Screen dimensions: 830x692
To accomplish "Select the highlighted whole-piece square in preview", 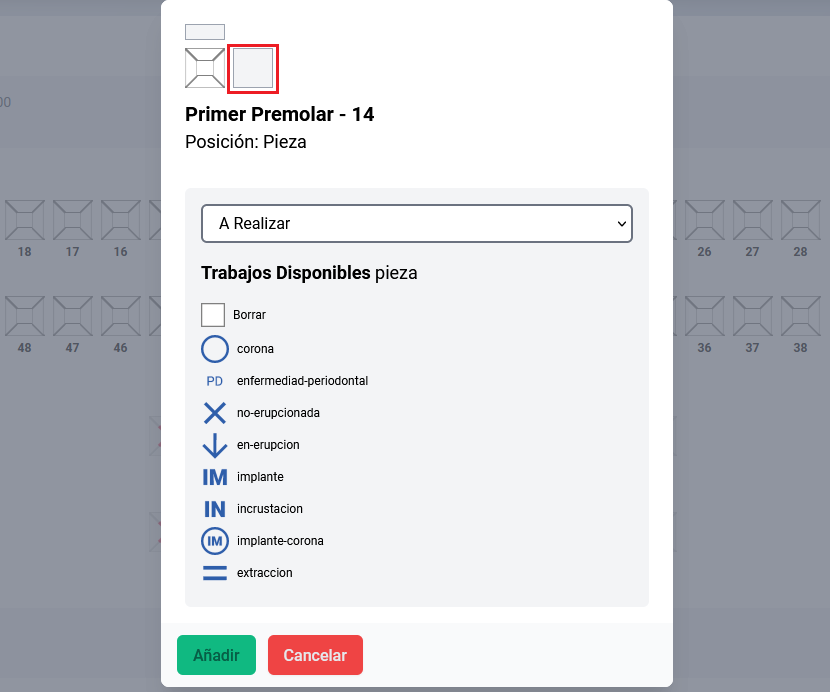I will [x=253, y=68].
